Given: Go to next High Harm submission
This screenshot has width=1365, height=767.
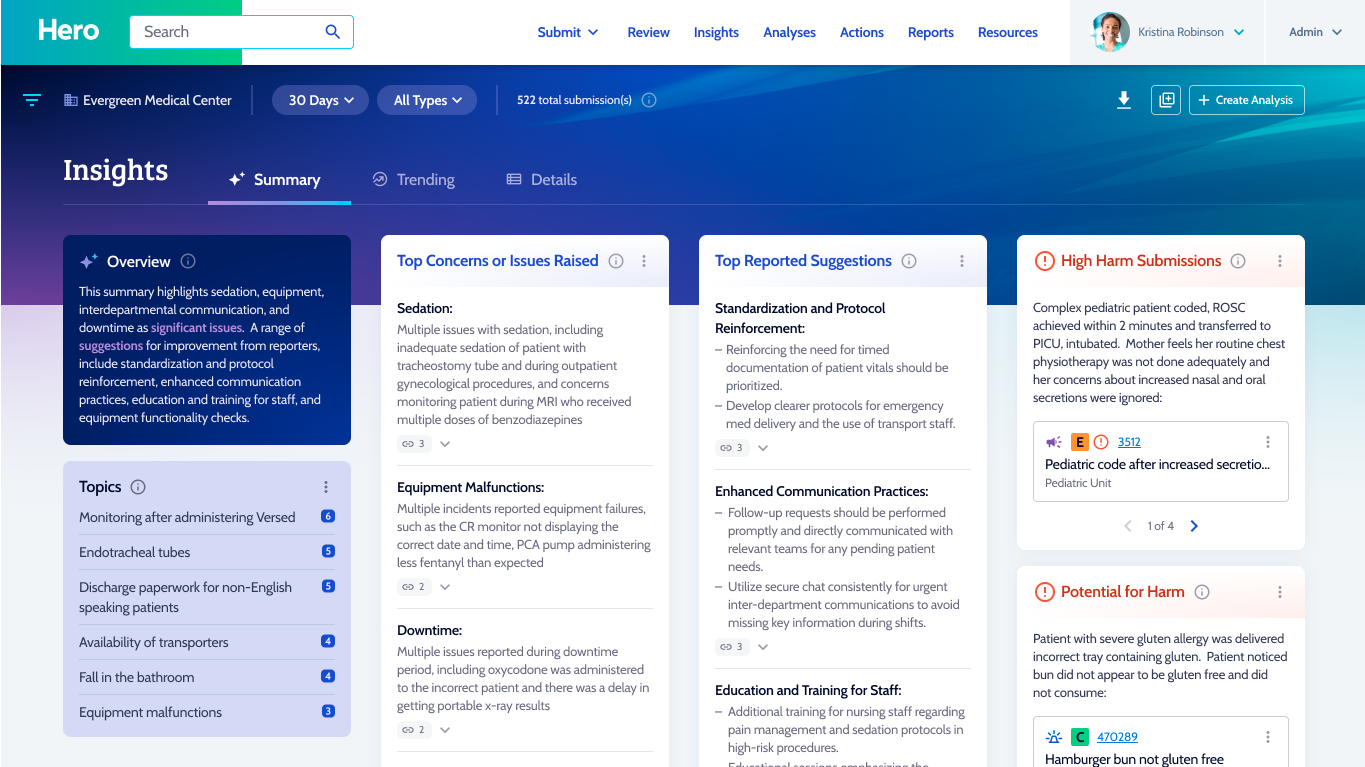Looking at the screenshot, I should pos(1194,526).
